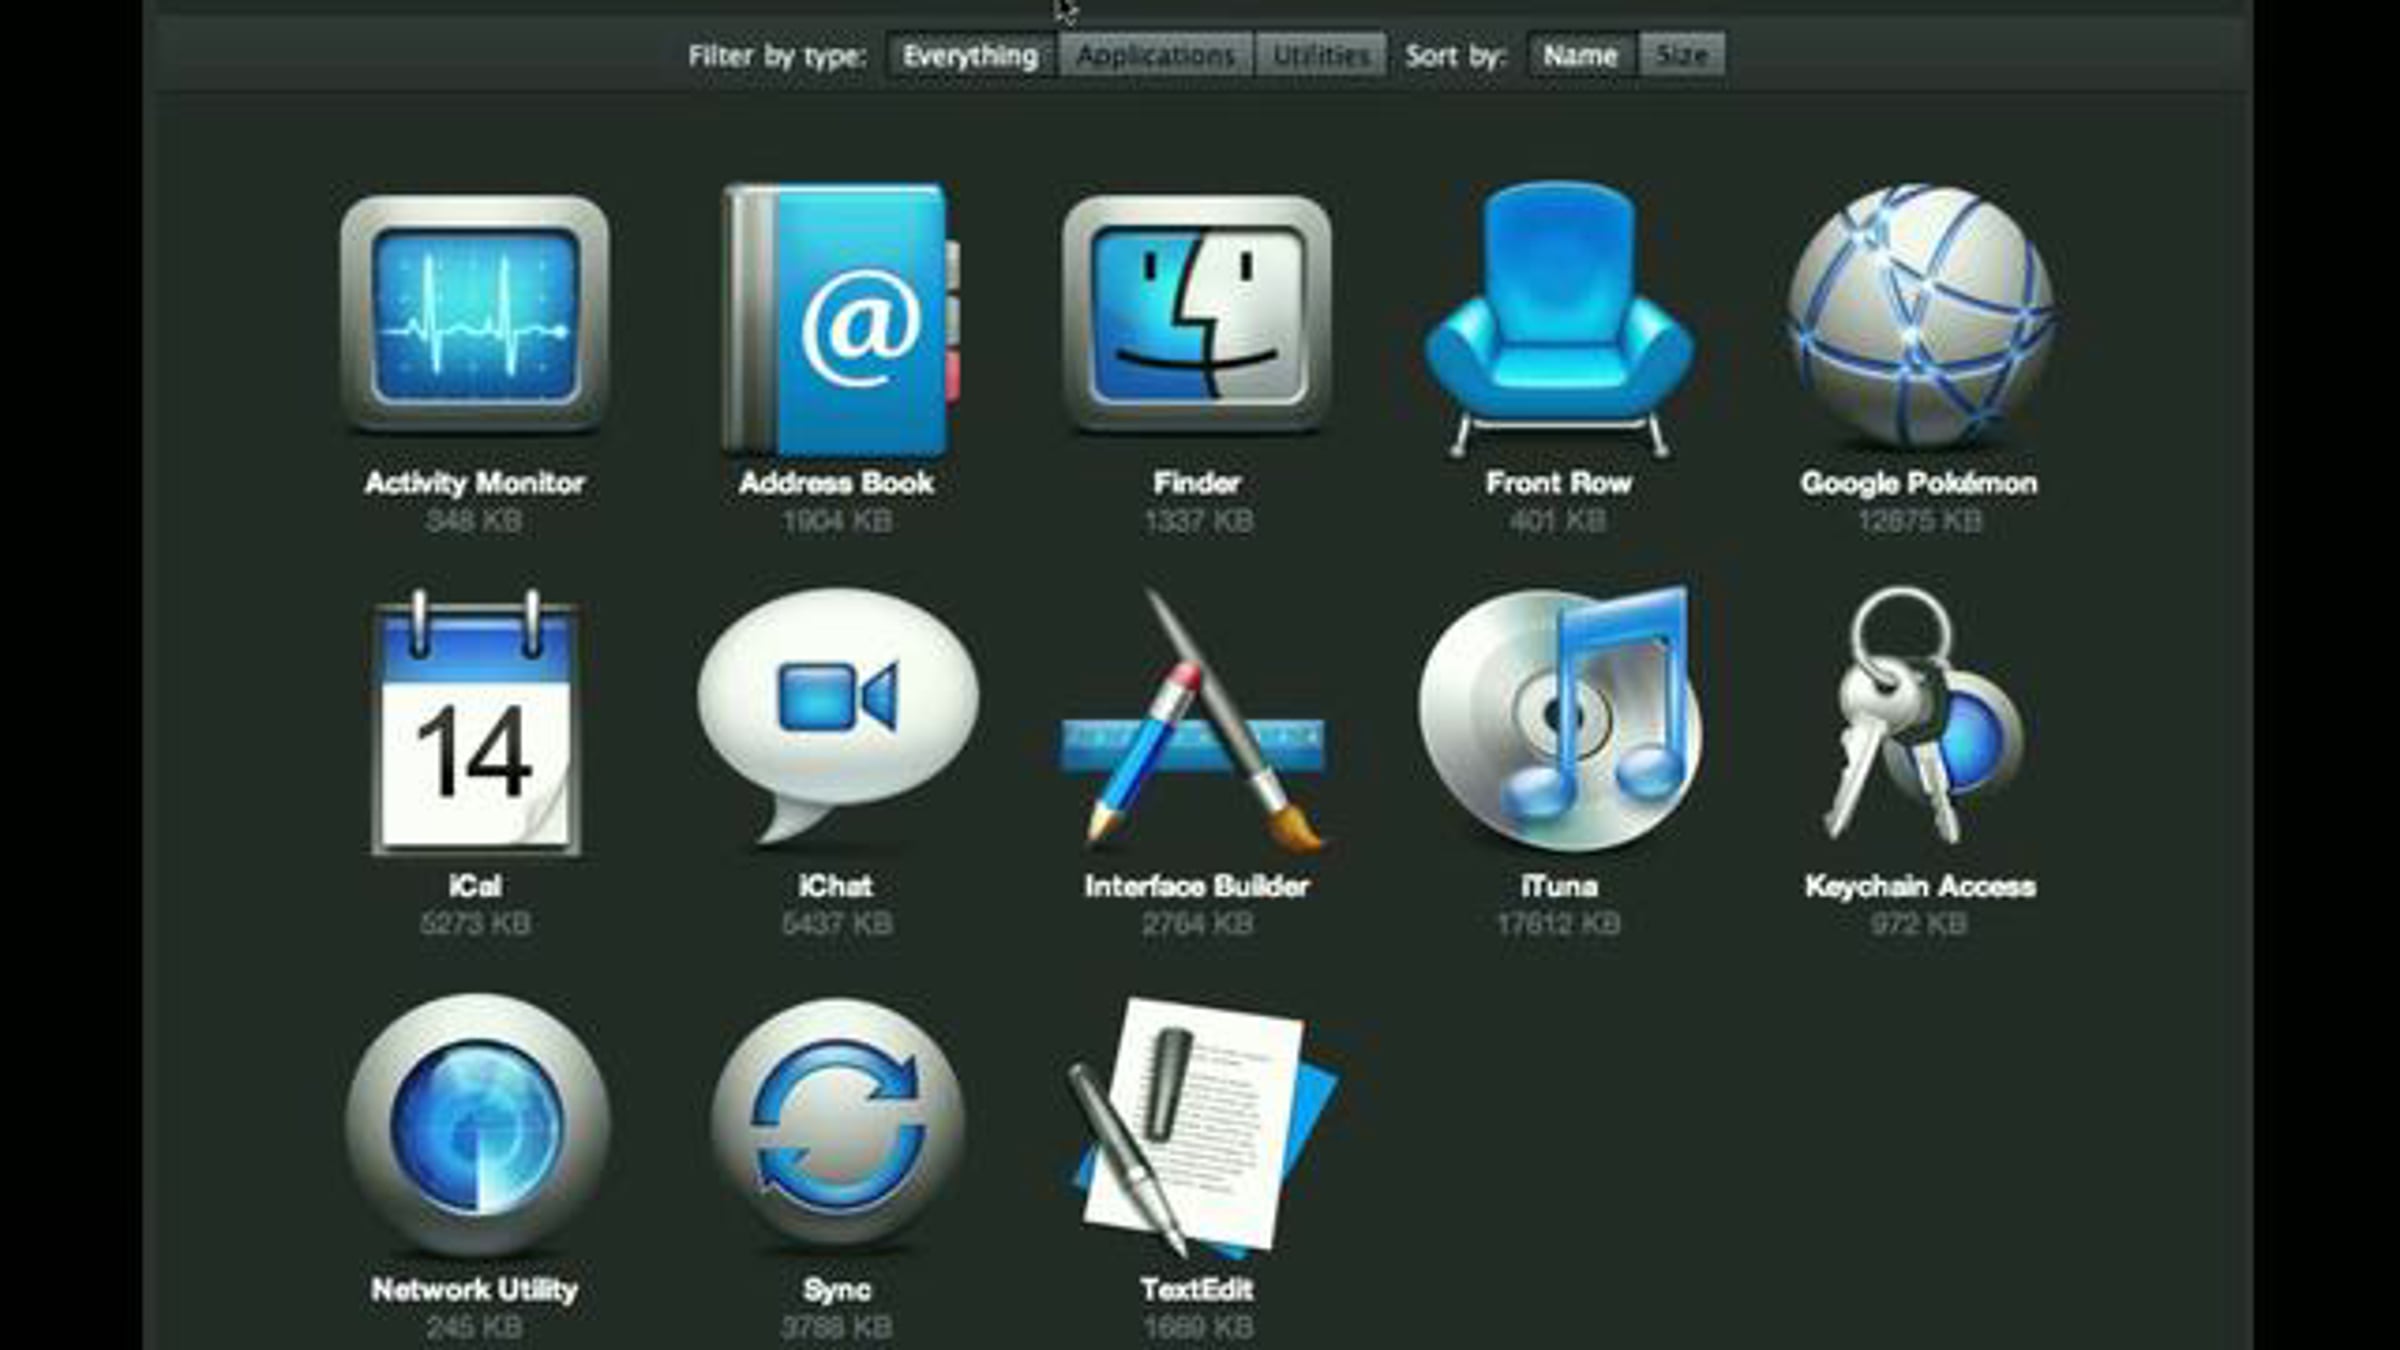The height and width of the screenshot is (1350, 2400).
Task: Click the KB size under Address Book
Action: click(x=837, y=521)
